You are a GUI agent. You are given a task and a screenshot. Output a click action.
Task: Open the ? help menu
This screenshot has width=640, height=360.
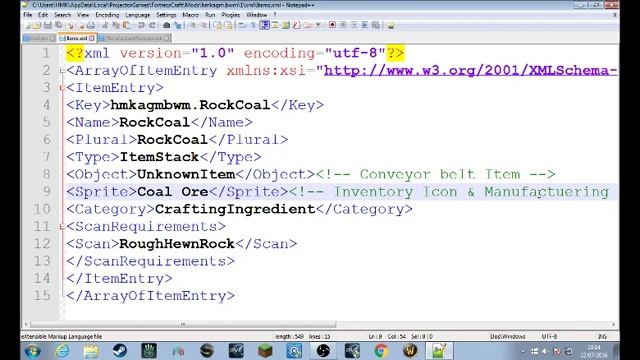pos(275,15)
